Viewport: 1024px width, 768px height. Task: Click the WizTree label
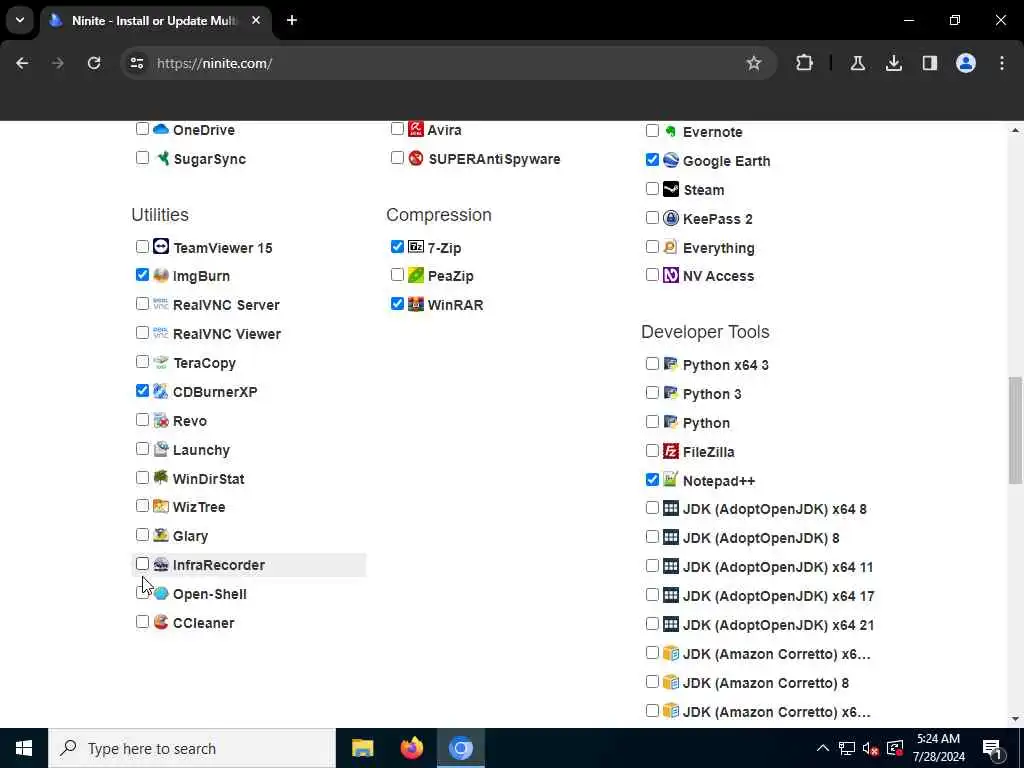coord(199,507)
